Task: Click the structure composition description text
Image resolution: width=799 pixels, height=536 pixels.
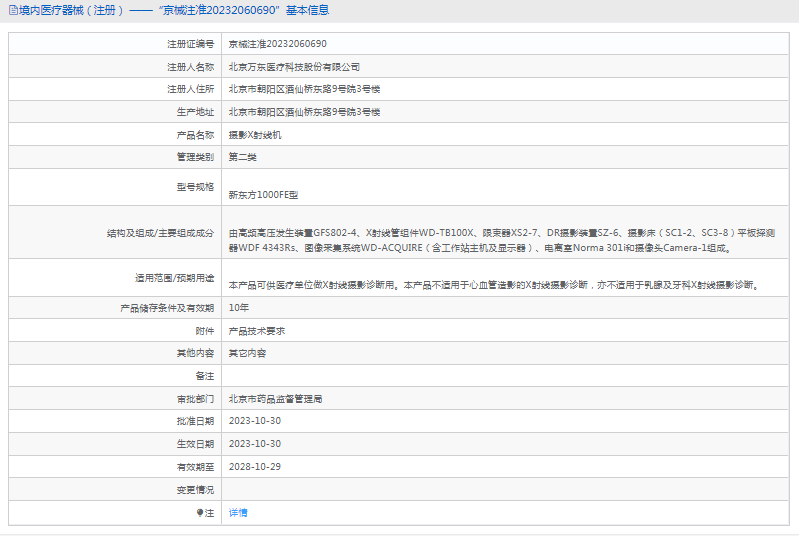Action: [502, 240]
